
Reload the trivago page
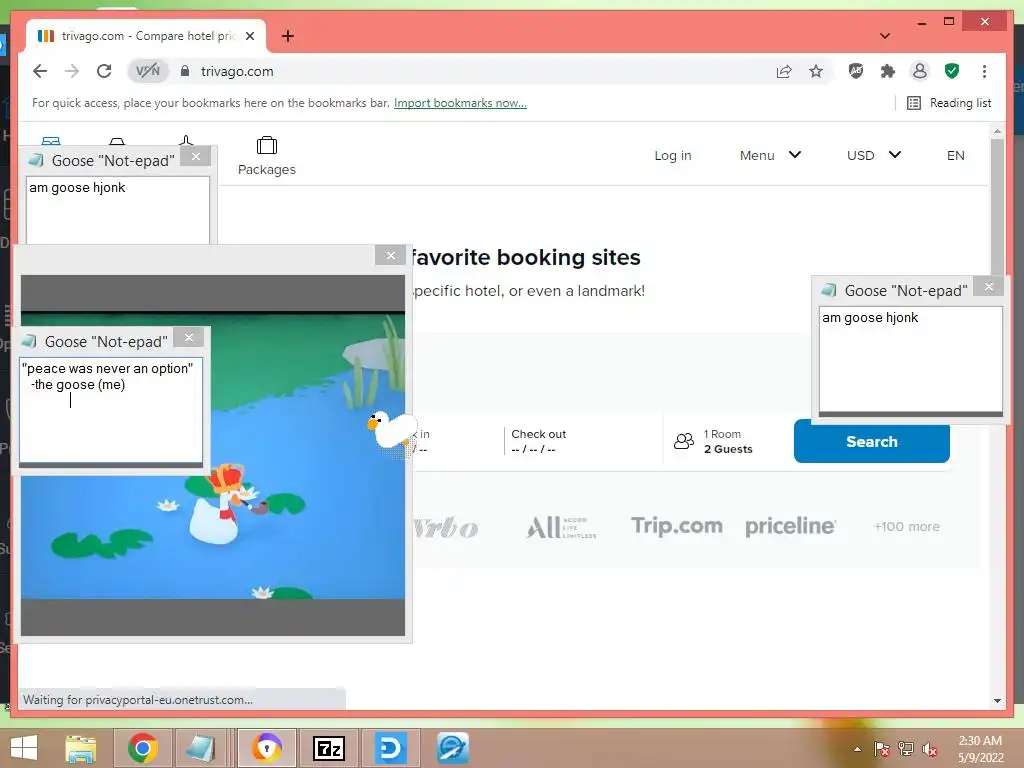pos(104,71)
